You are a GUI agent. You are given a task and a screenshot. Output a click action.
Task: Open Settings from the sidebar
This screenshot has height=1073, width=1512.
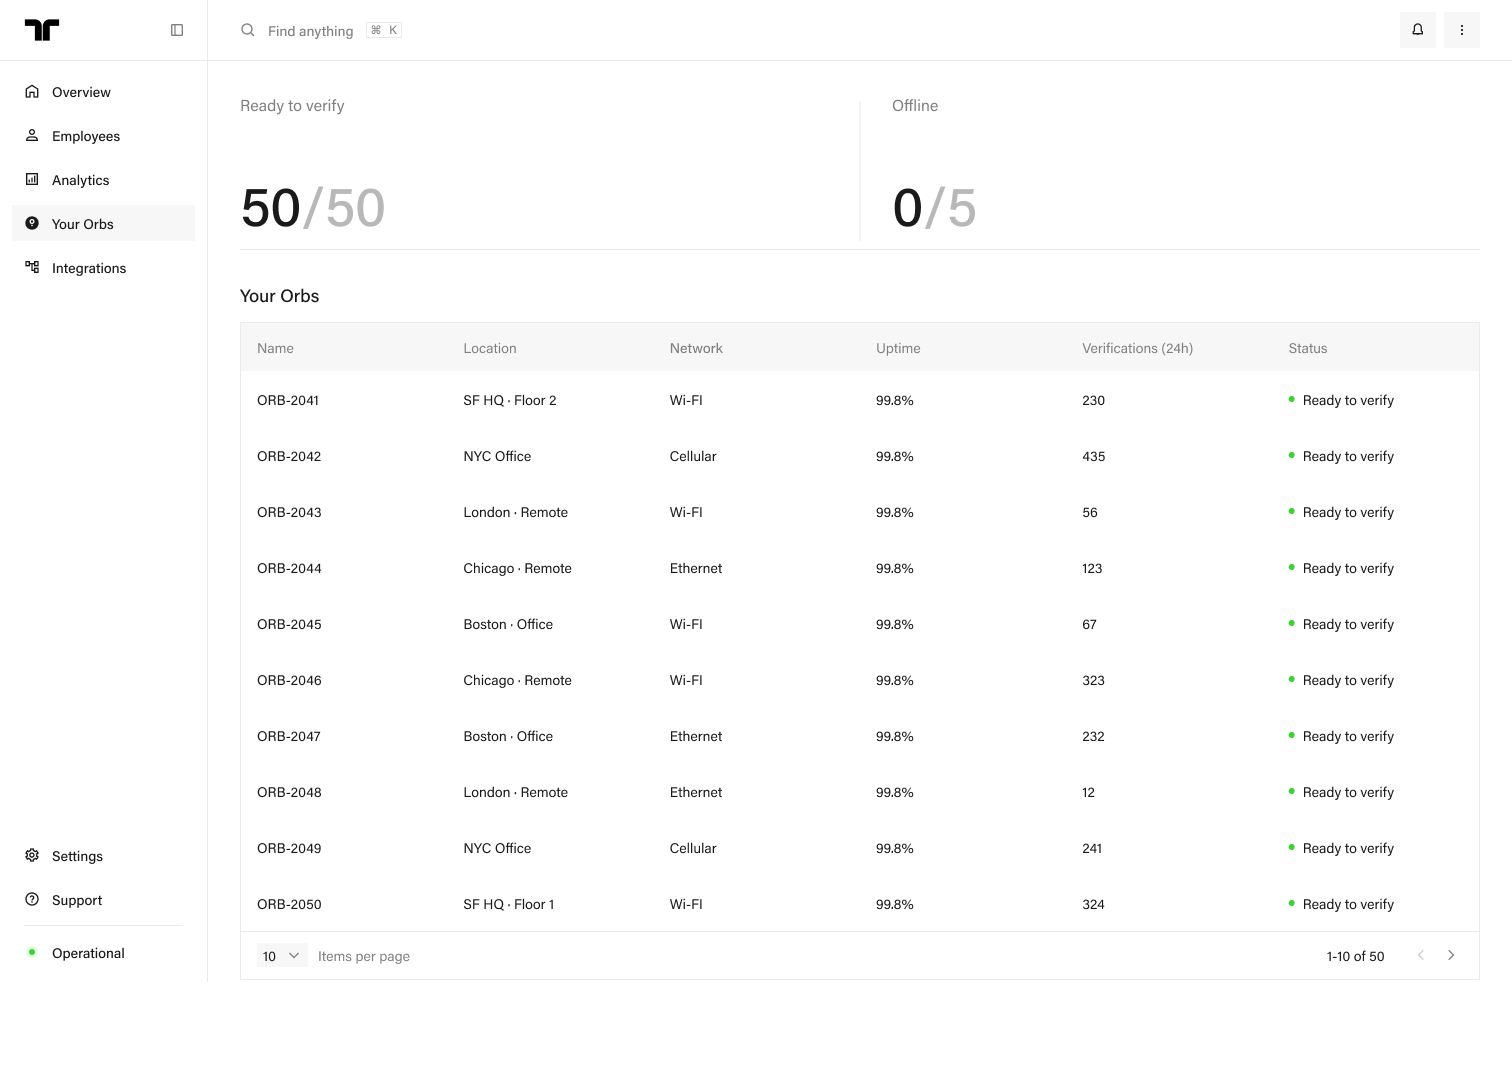(x=104, y=856)
